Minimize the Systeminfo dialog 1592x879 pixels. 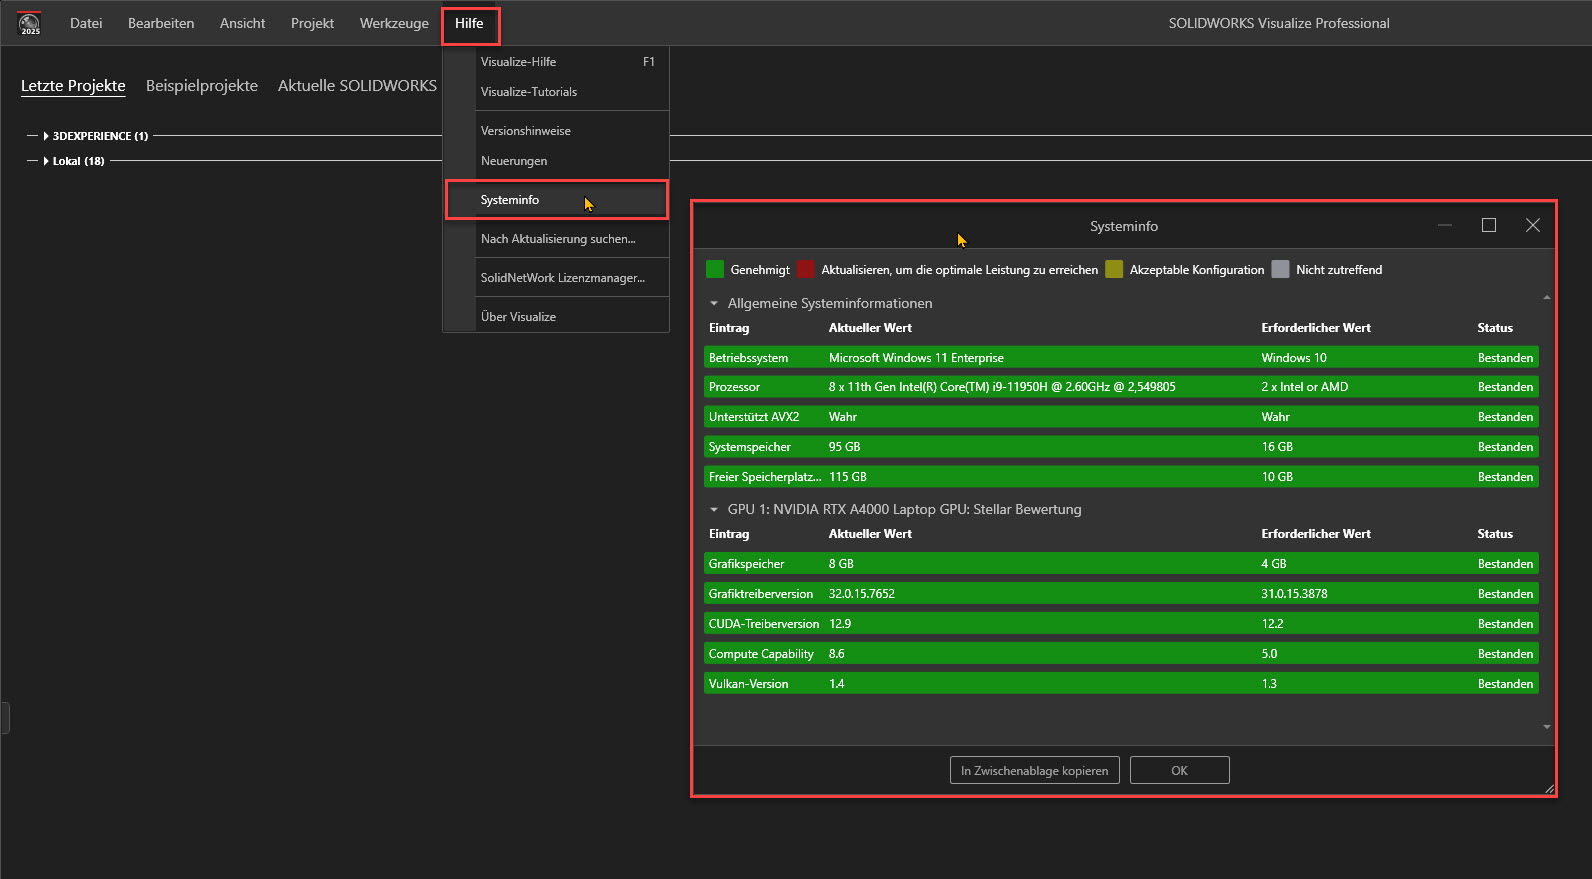tap(1445, 226)
